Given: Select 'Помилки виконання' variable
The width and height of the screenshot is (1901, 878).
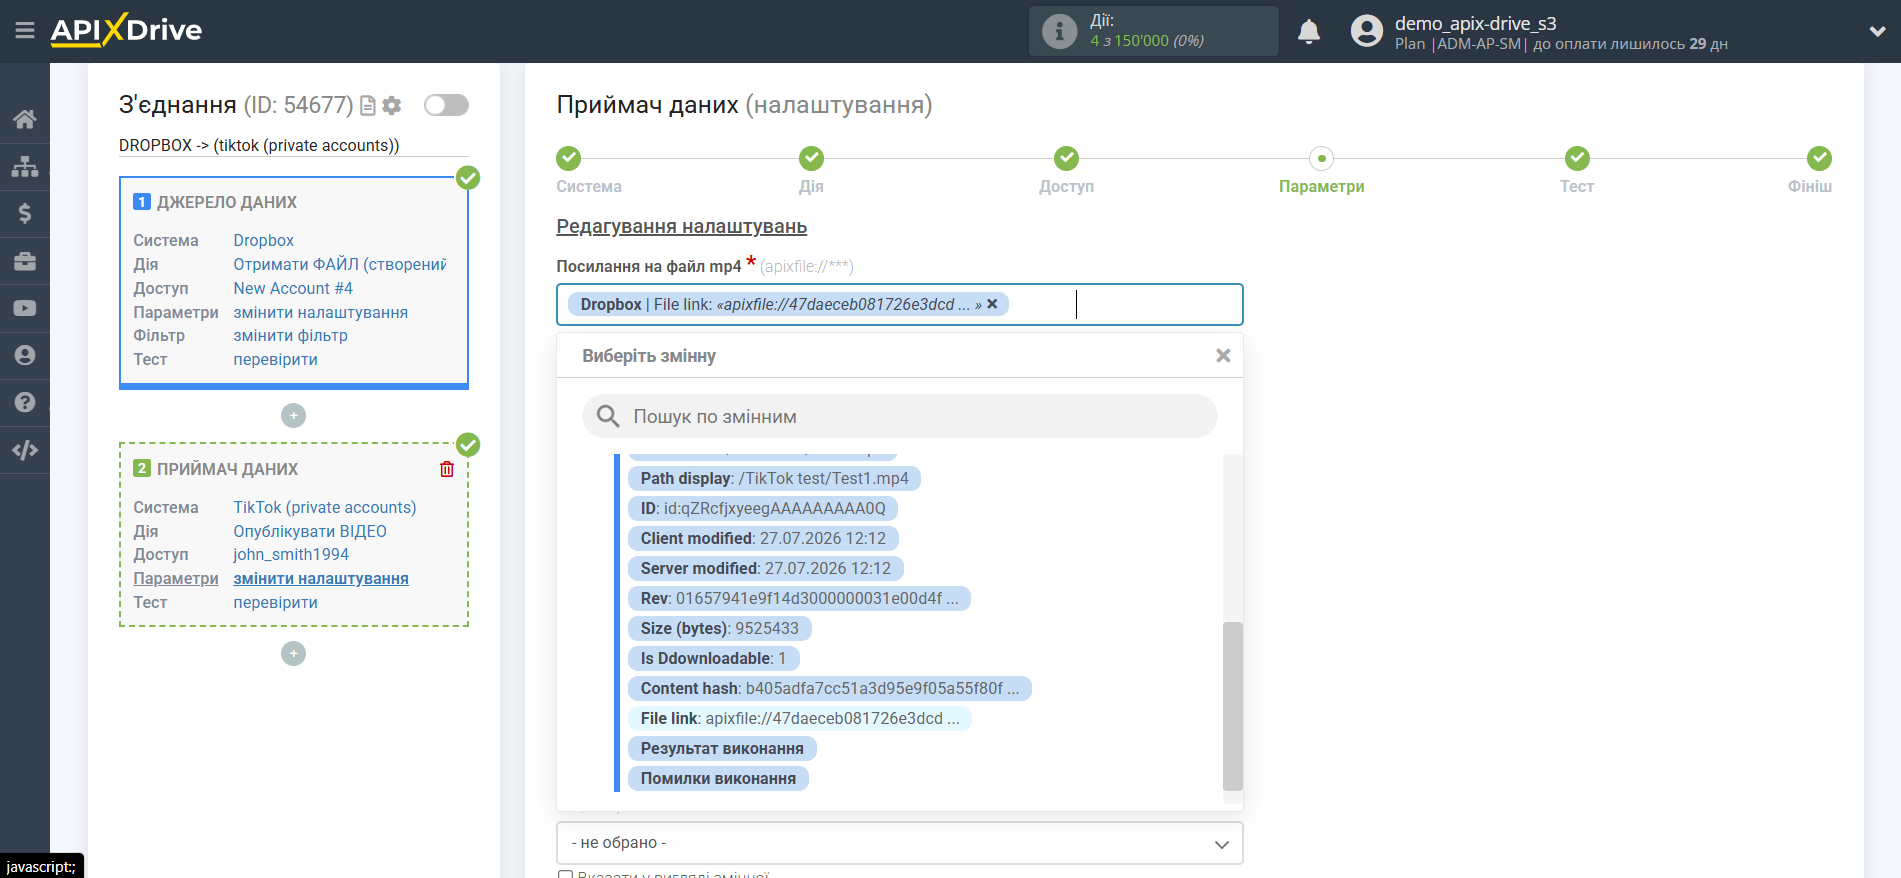Looking at the screenshot, I should pyautogui.click(x=718, y=778).
